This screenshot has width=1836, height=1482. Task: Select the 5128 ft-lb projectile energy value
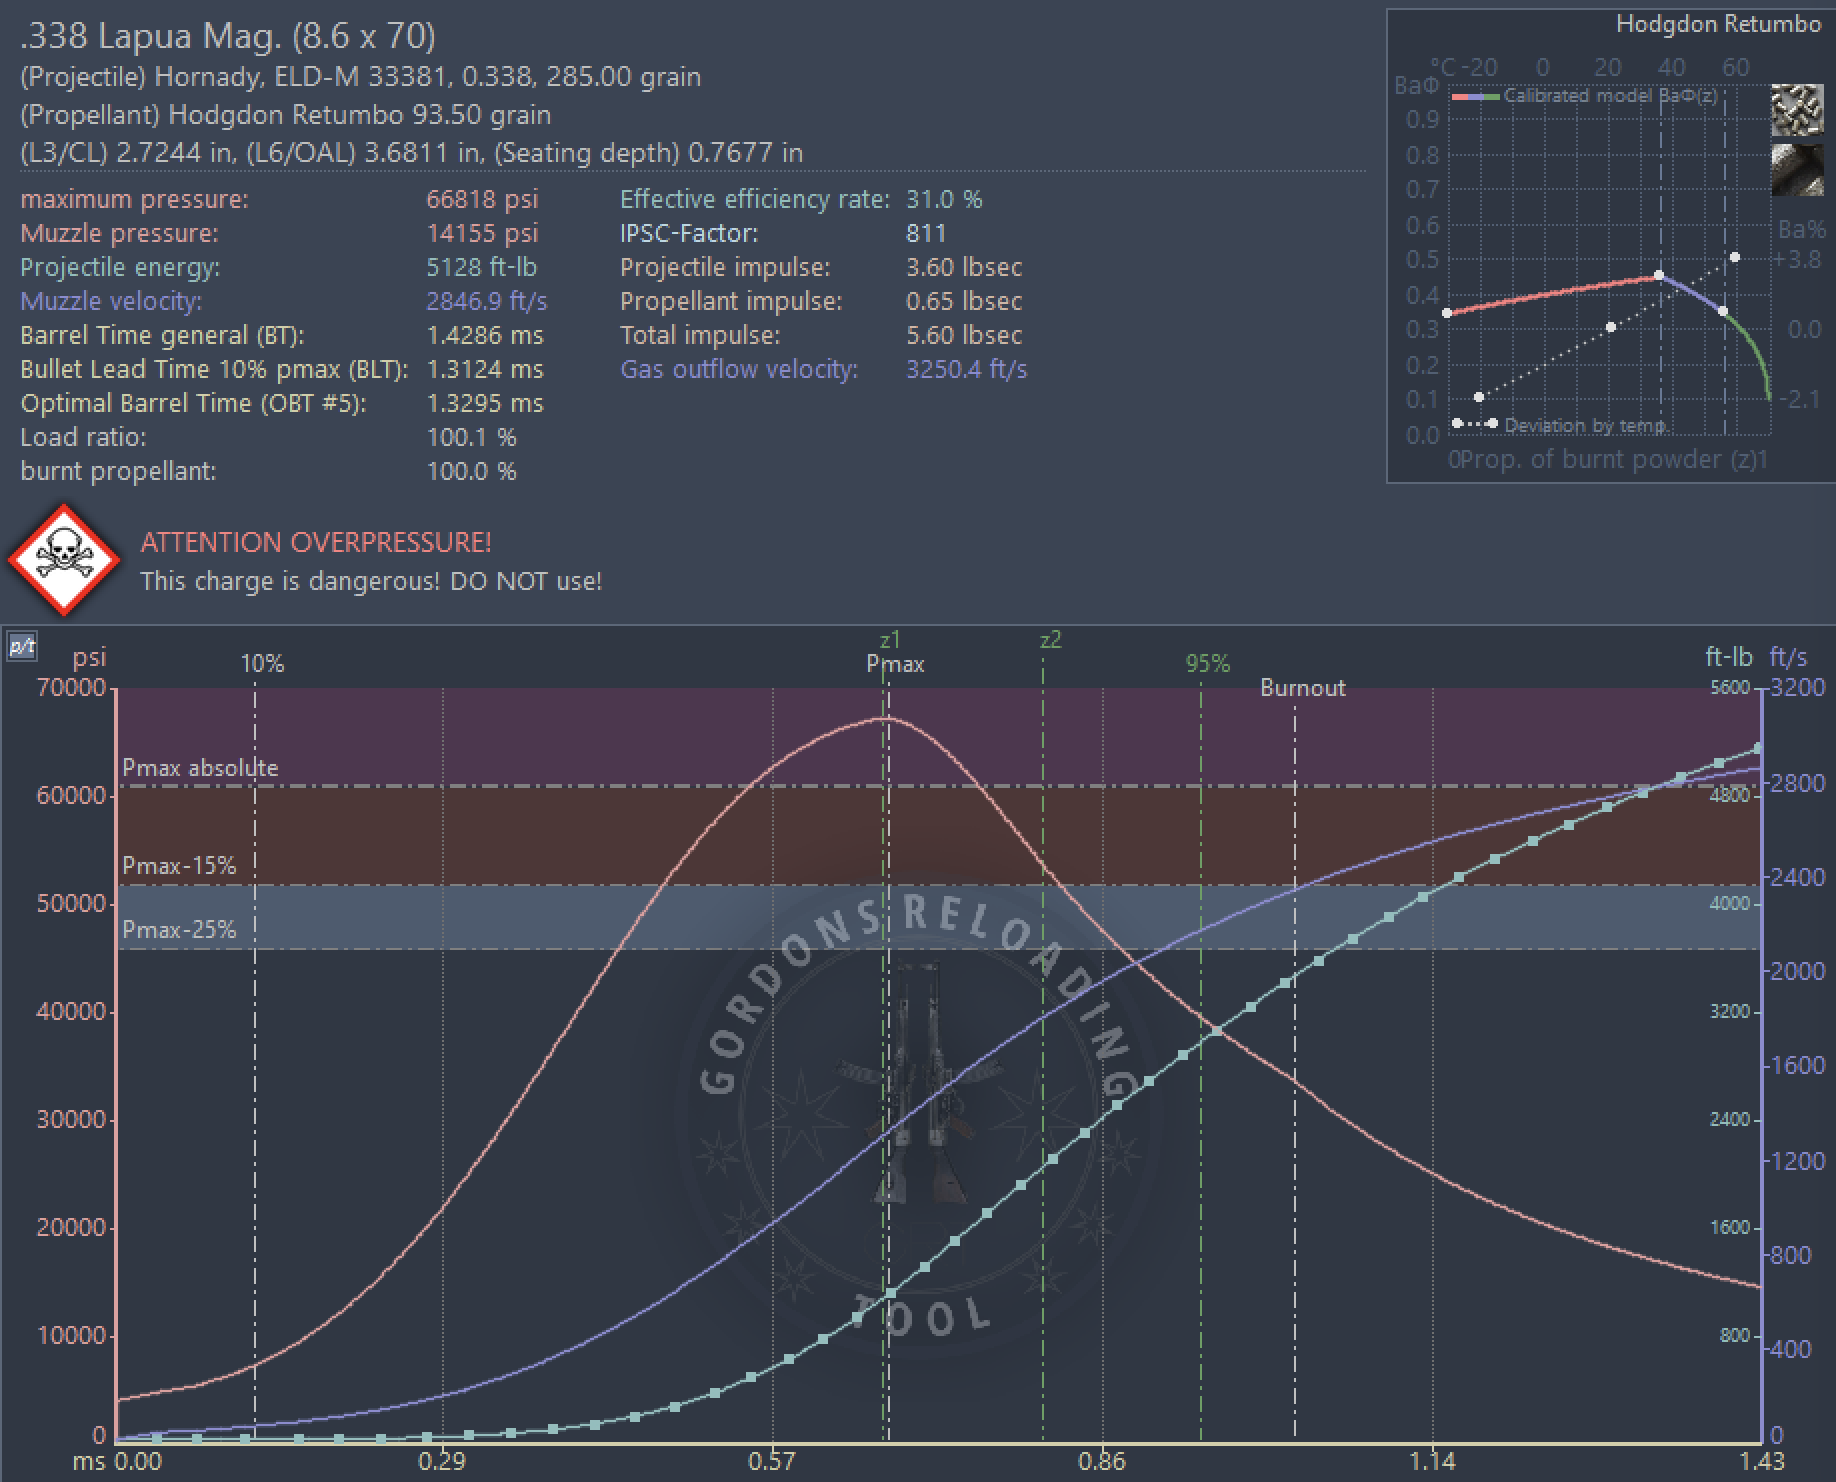point(482,267)
